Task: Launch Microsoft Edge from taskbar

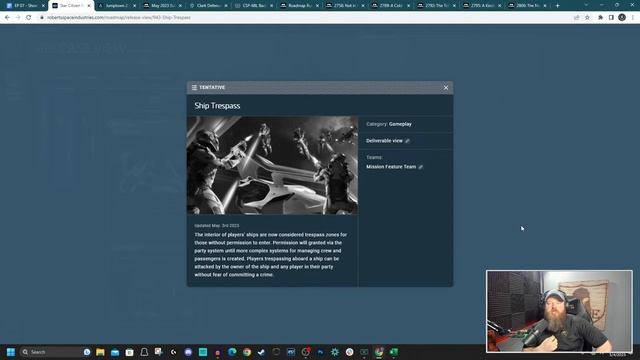Action: tap(232, 352)
